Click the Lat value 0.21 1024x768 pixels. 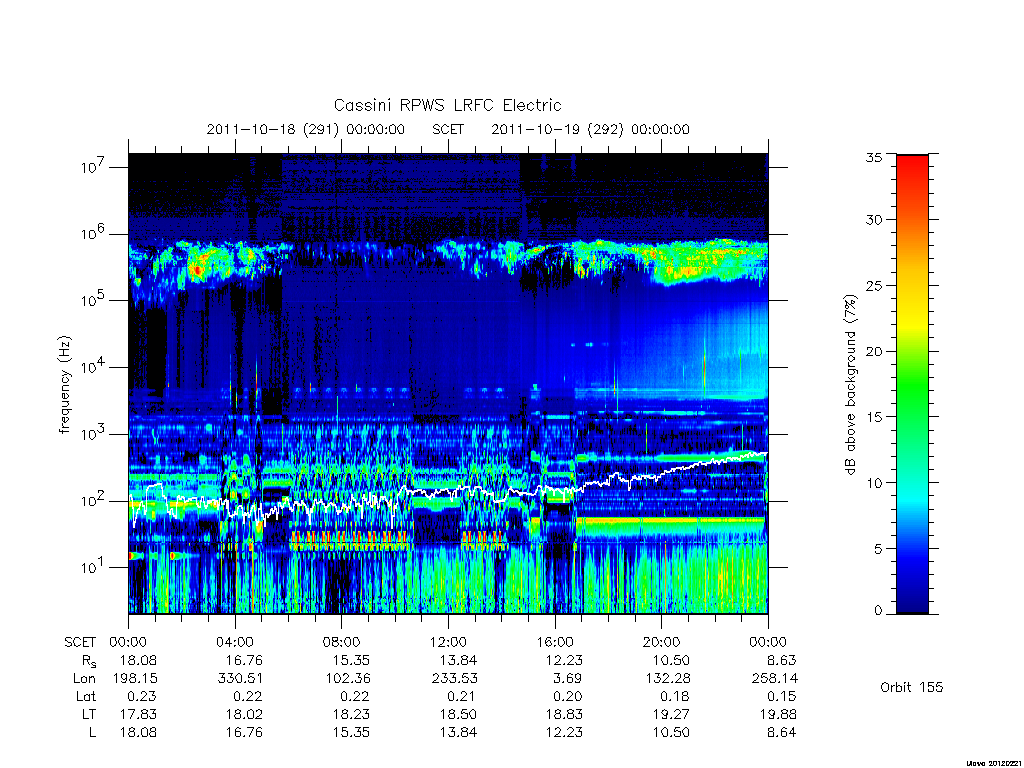[x=462, y=696]
